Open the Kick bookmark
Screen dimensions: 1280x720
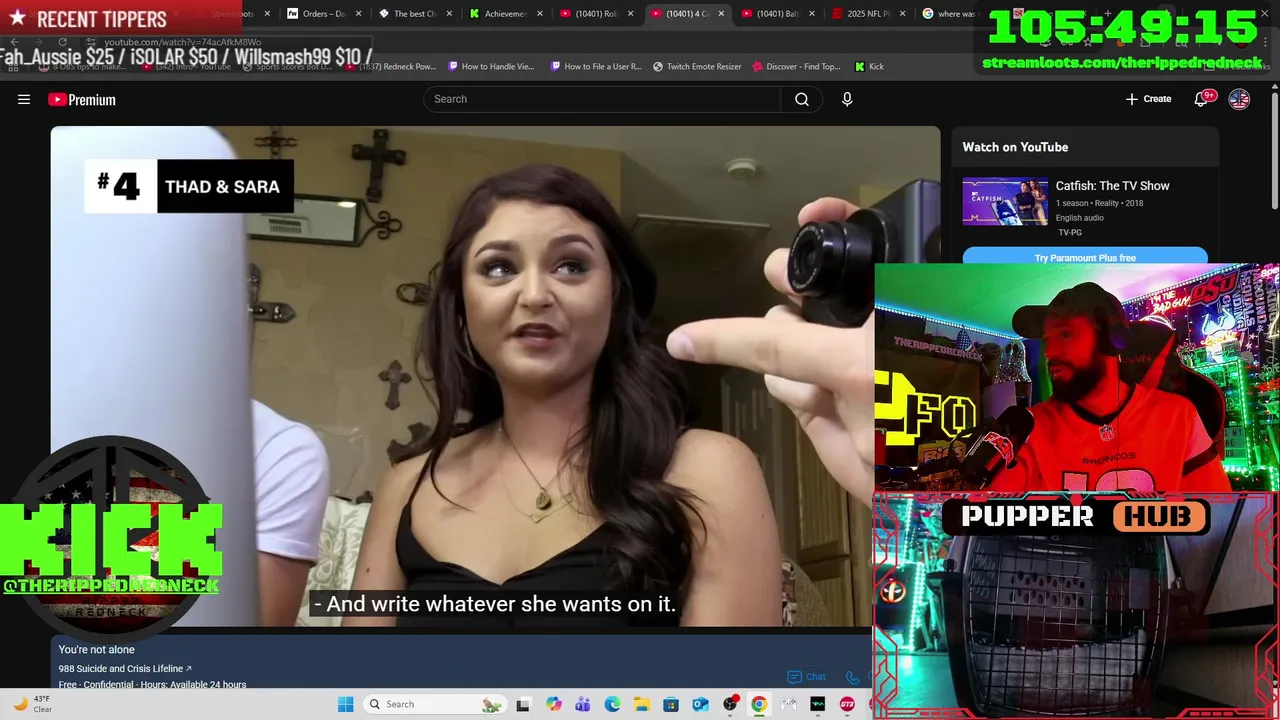869,67
